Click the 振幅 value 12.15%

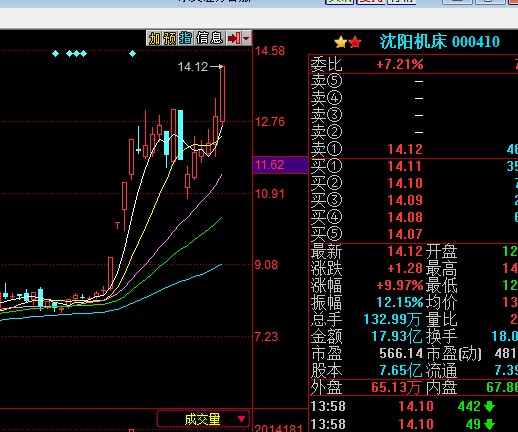click(400, 302)
